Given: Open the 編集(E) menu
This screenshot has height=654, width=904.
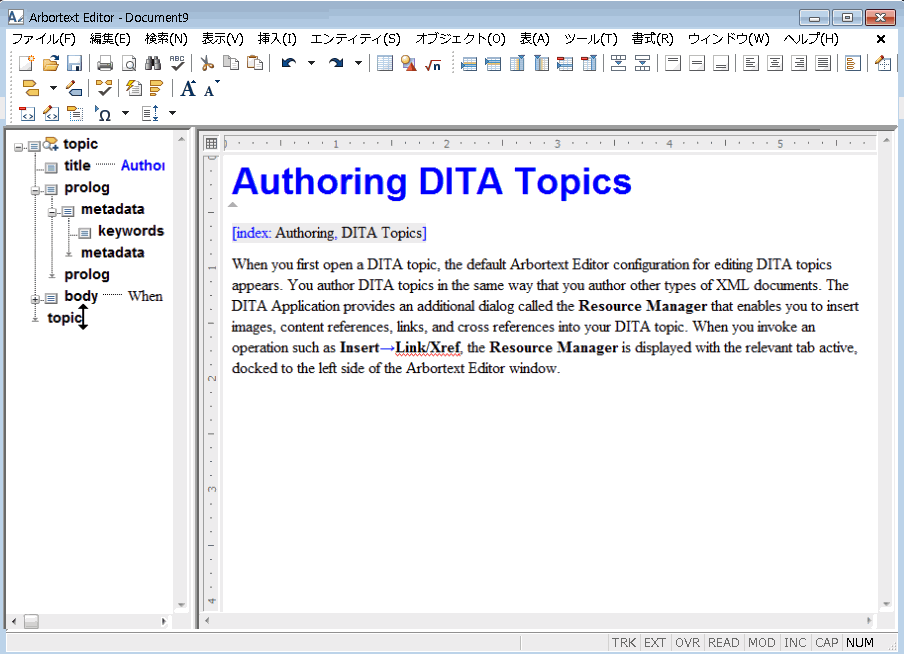Looking at the screenshot, I should [x=110, y=39].
